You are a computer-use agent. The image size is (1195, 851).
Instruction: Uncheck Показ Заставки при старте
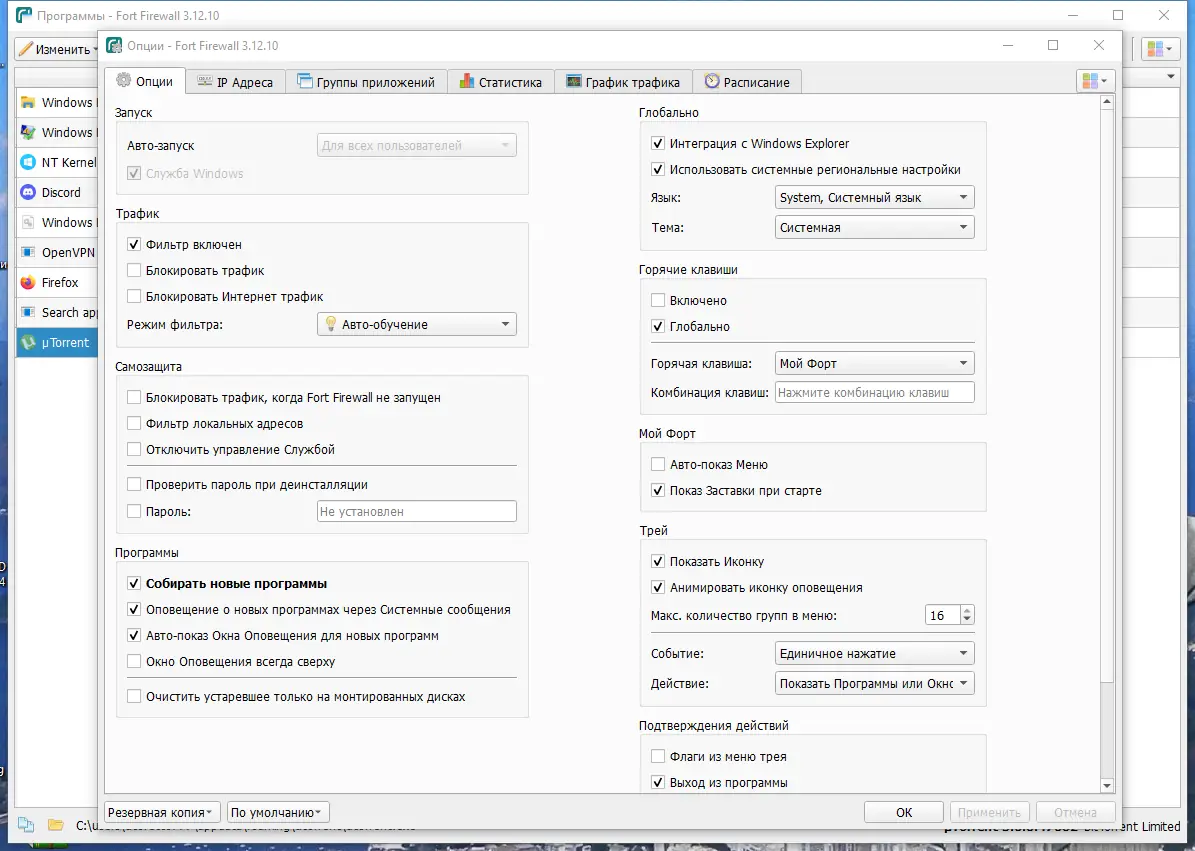click(658, 490)
